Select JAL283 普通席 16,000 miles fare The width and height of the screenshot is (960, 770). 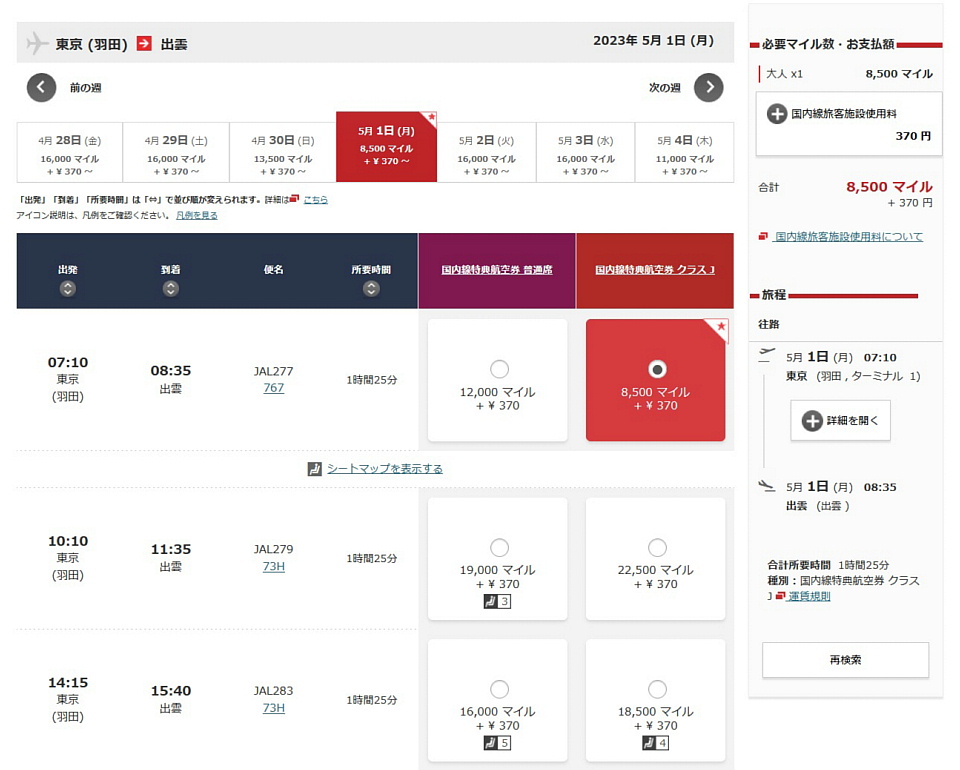tap(499, 689)
